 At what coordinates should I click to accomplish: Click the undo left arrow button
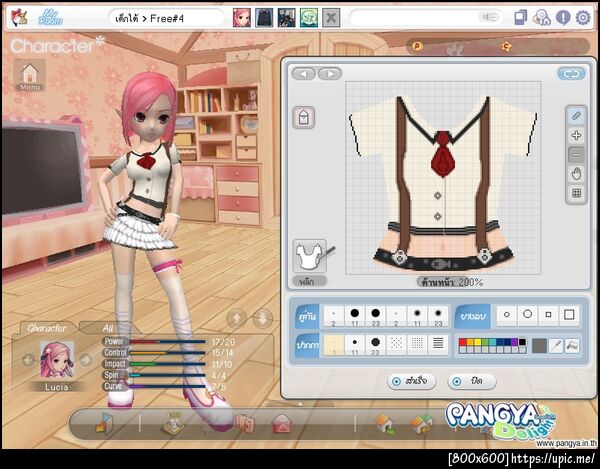304,73
